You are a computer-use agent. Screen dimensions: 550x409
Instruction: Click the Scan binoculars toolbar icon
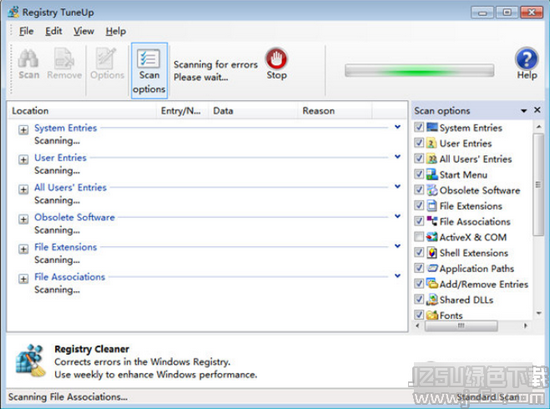(x=28, y=58)
